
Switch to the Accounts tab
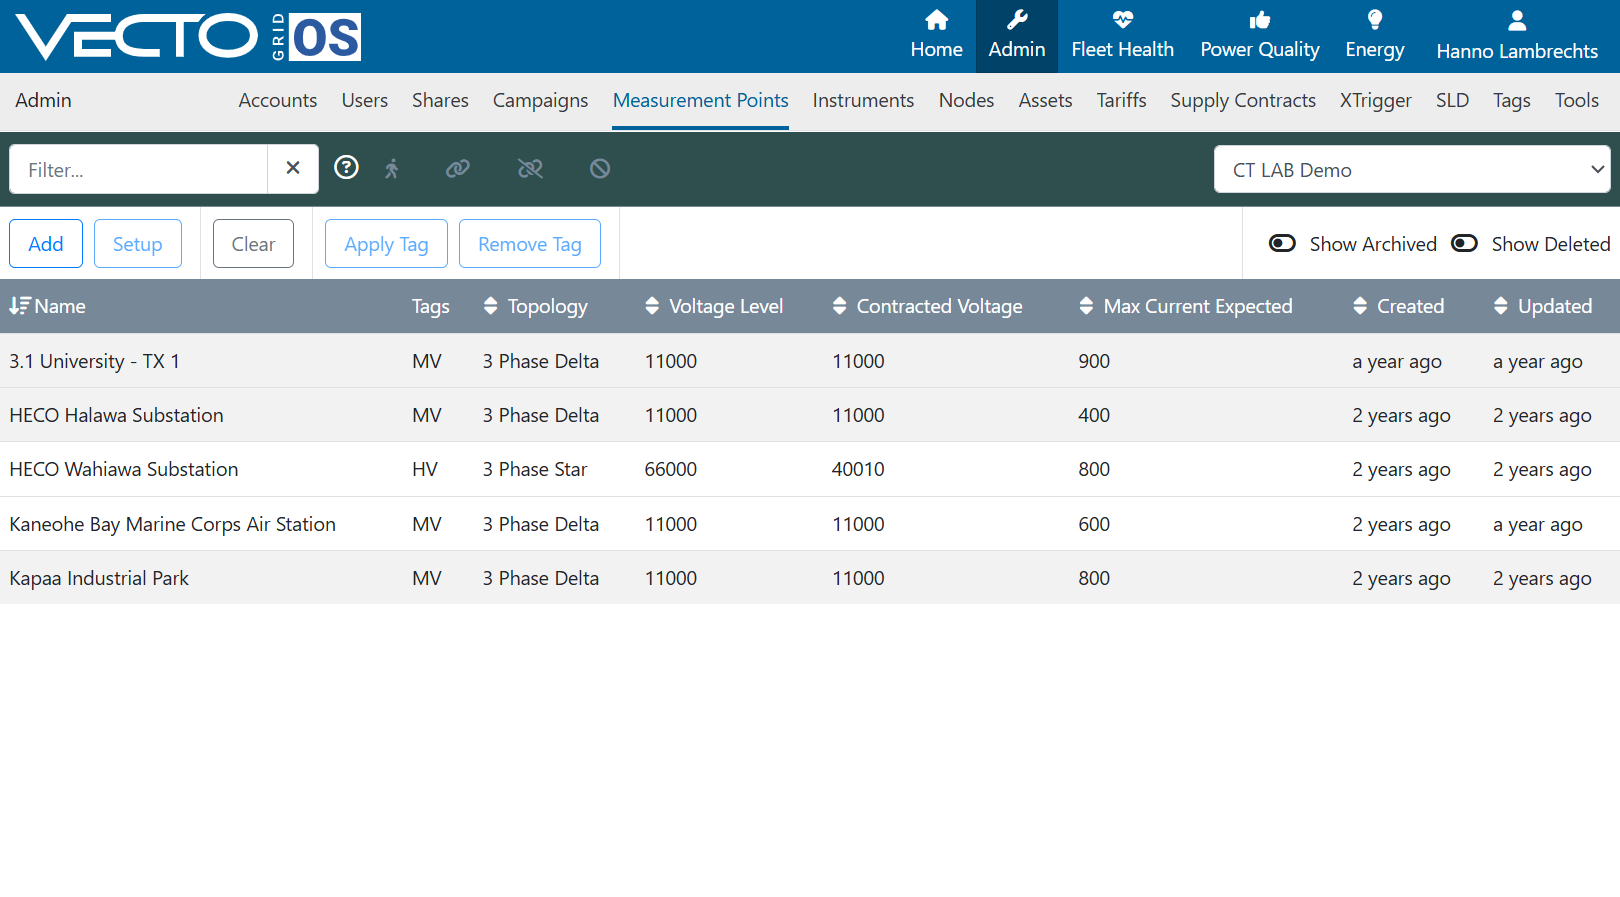tap(278, 100)
